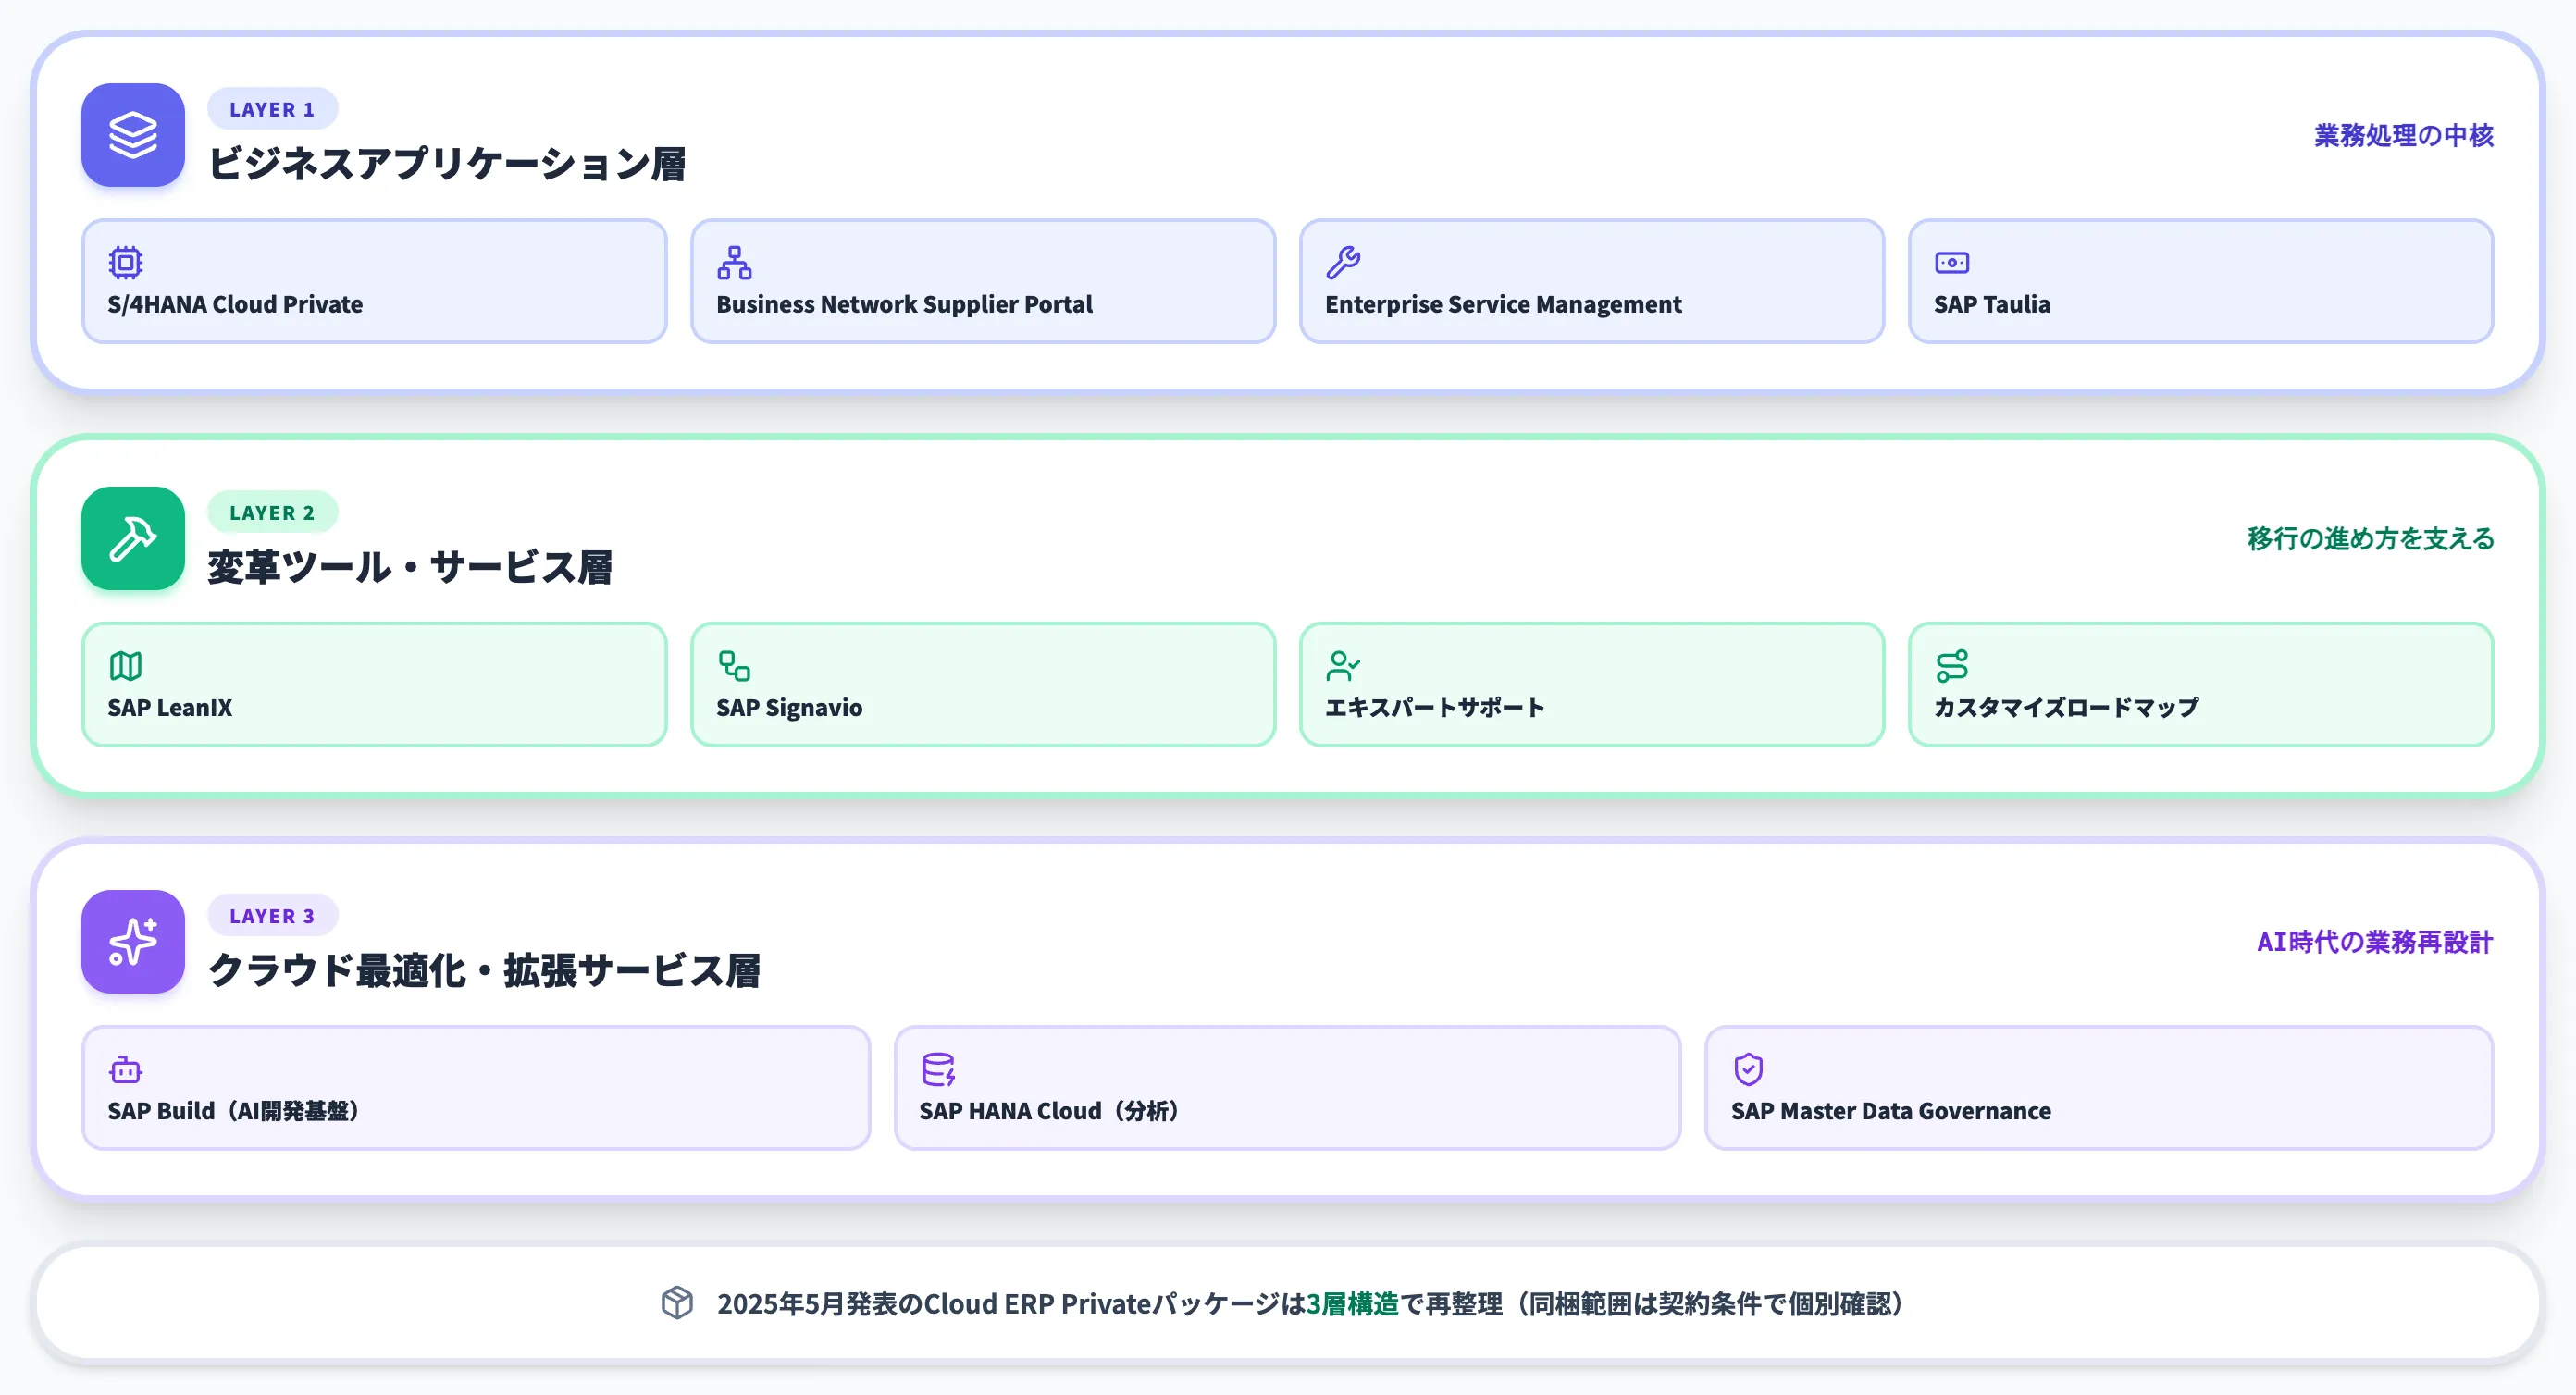The image size is (2576, 1395).
Task: Click the Layer 3 sparkles icon
Action: (x=133, y=941)
